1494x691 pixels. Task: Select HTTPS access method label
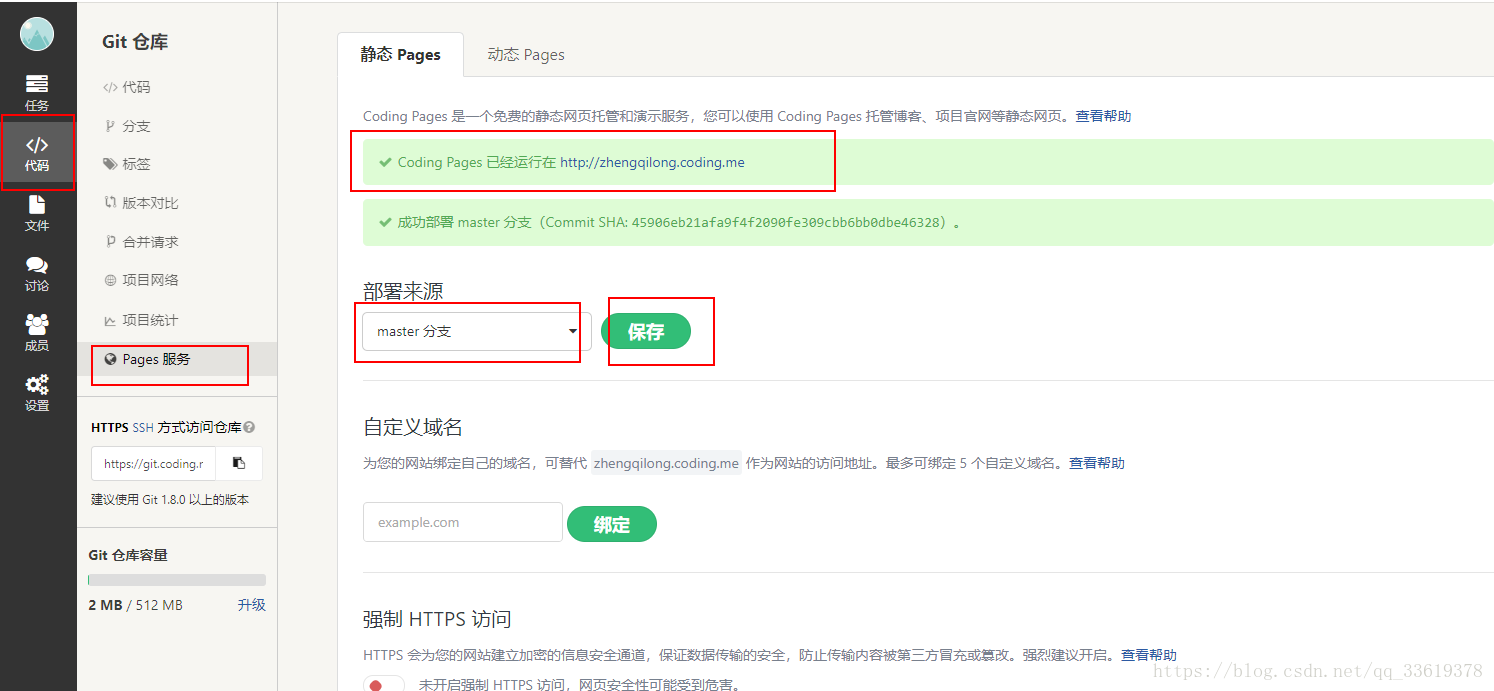[110, 427]
